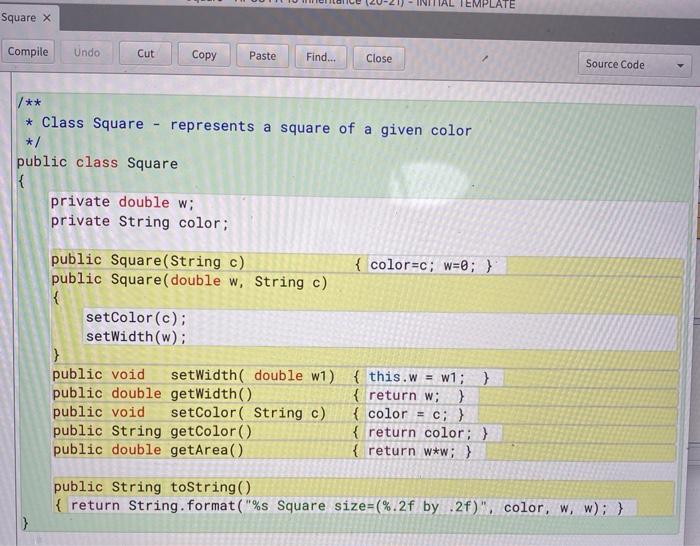The width and height of the screenshot is (700, 546).
Task: Click the 'private double w;' line
Action: click(122, 202)
